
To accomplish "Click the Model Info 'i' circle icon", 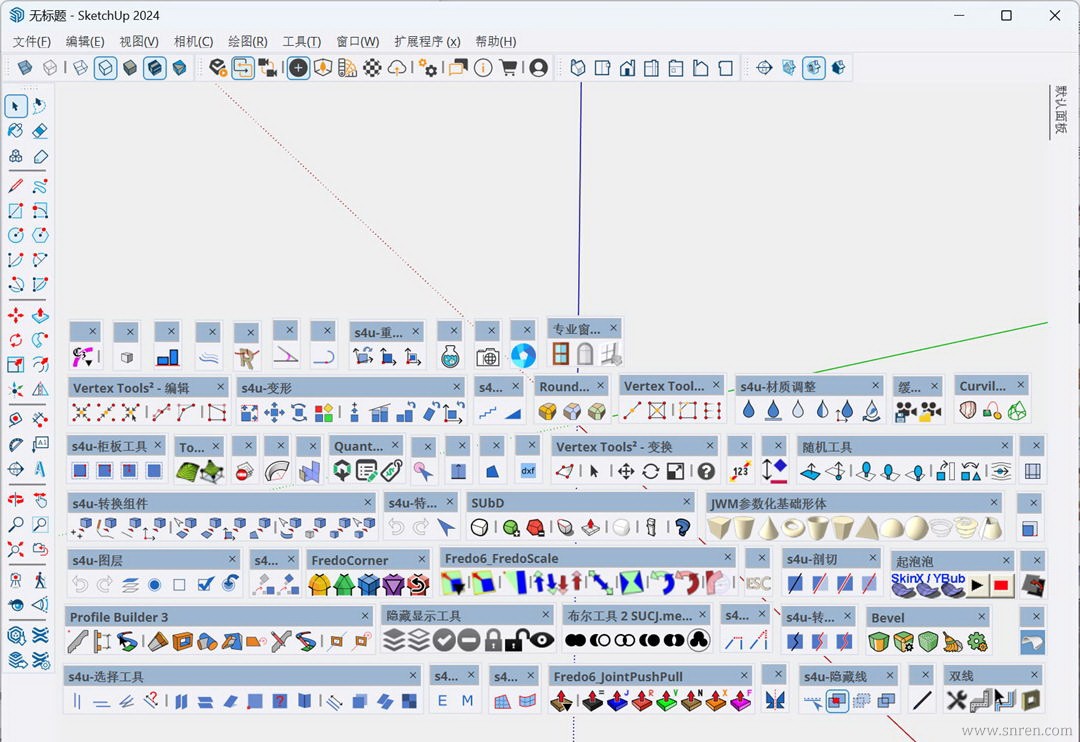I will (x=483, y=68).
